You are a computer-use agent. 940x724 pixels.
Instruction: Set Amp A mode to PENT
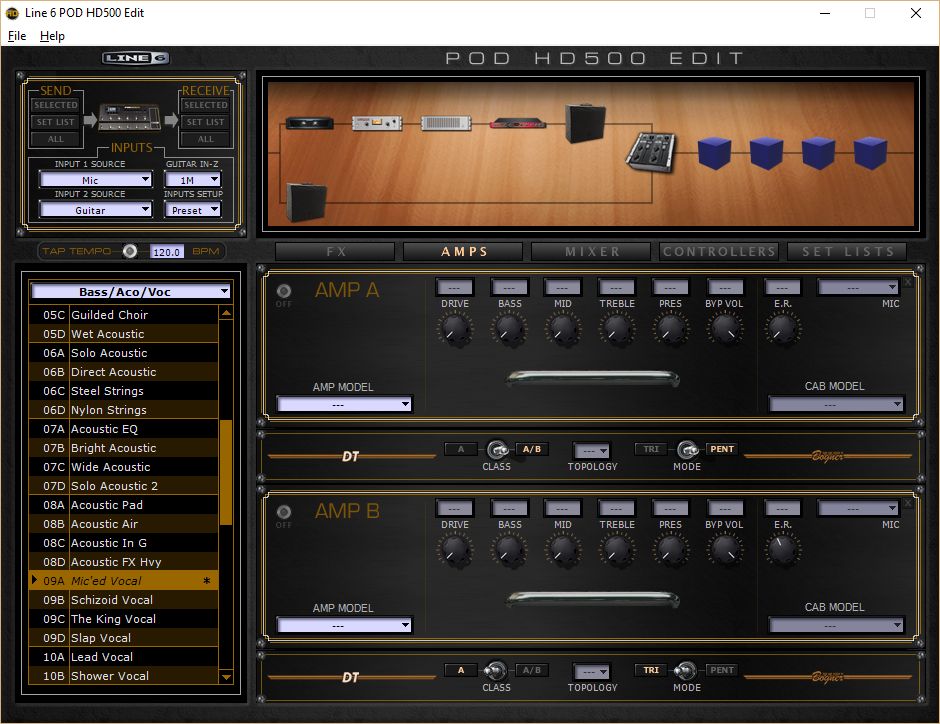[722, 449]
